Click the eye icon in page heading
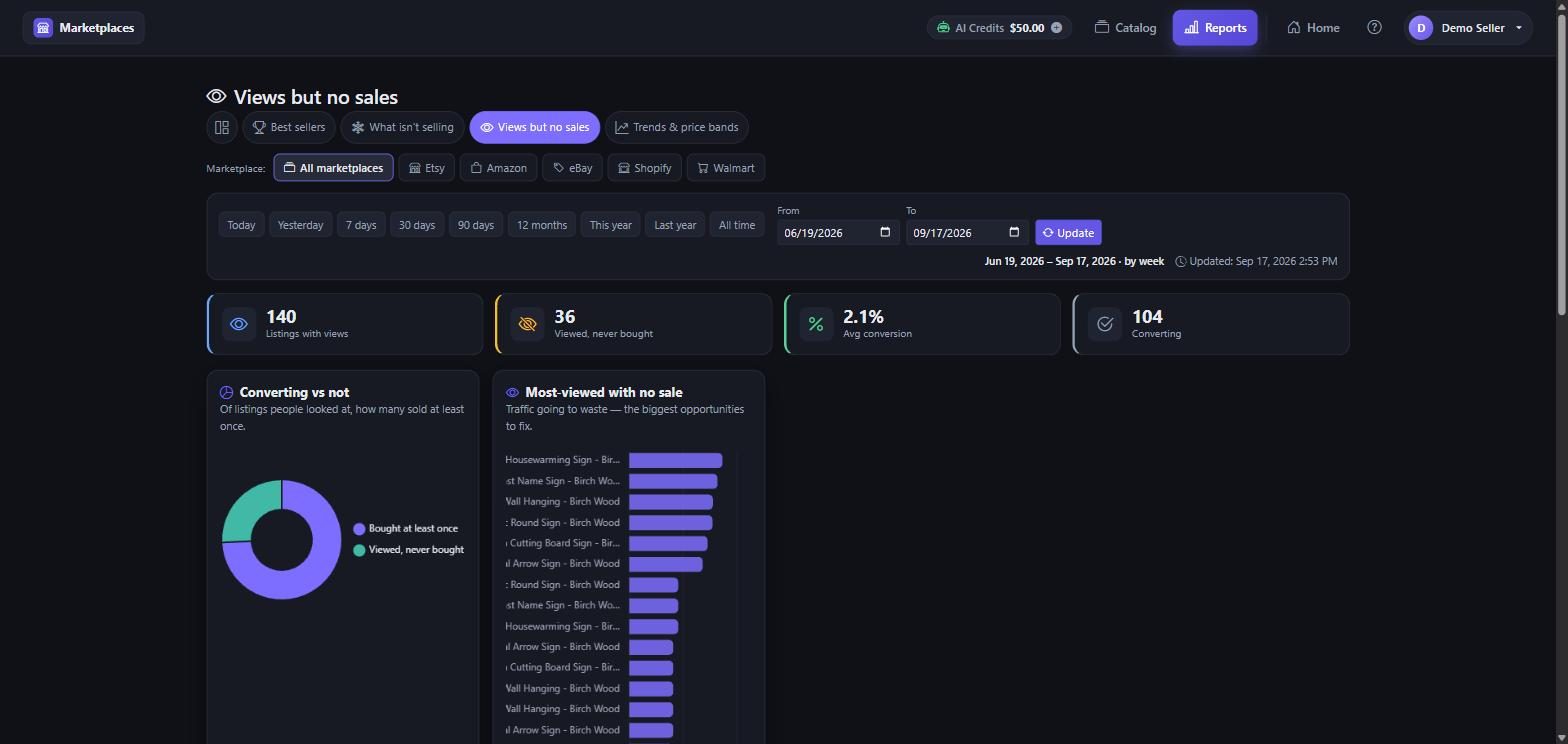This screenshot has width=1568, height=744. [x=216, y=97]
